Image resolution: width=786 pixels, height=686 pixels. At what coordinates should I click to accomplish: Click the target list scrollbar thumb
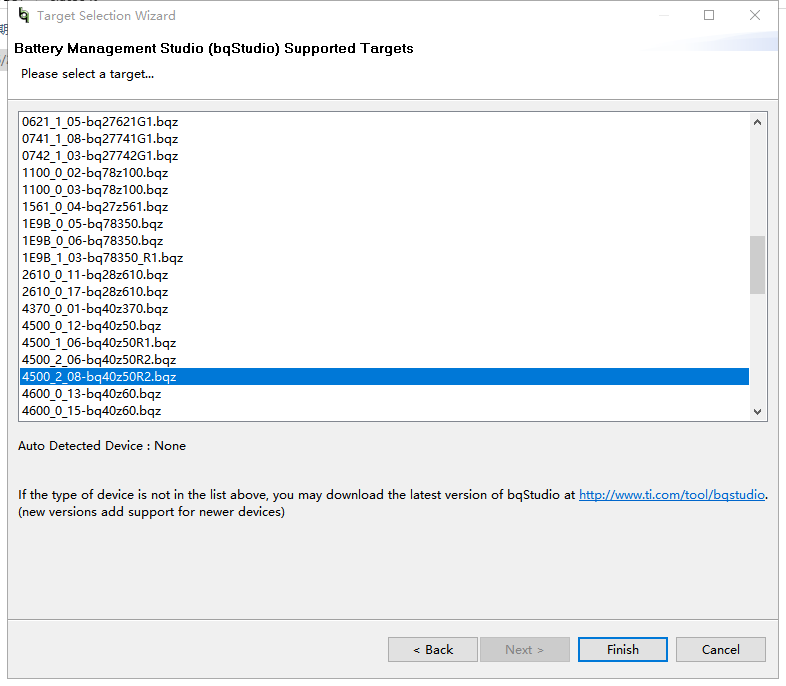pyautogui.click(x=757, y=265)
